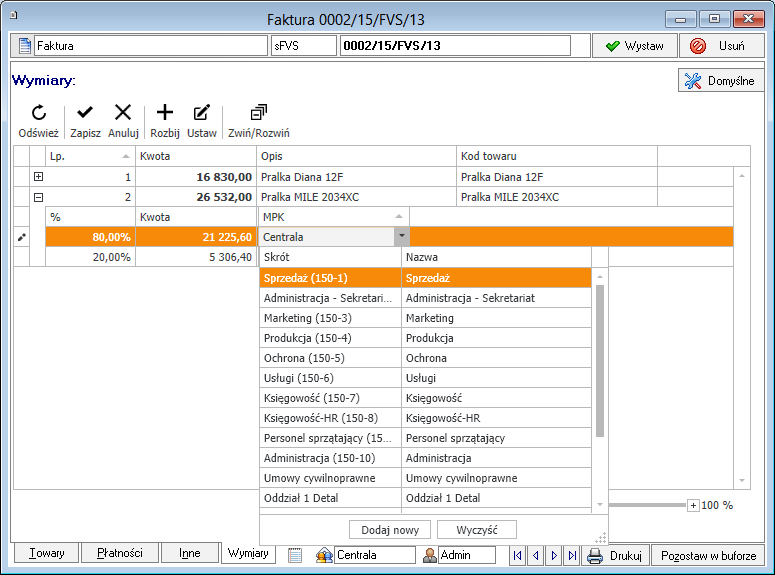Select Sprzedaż (150-1) in the list
Viewport: 775px width, 575px height.
click(x=426, y=278)
